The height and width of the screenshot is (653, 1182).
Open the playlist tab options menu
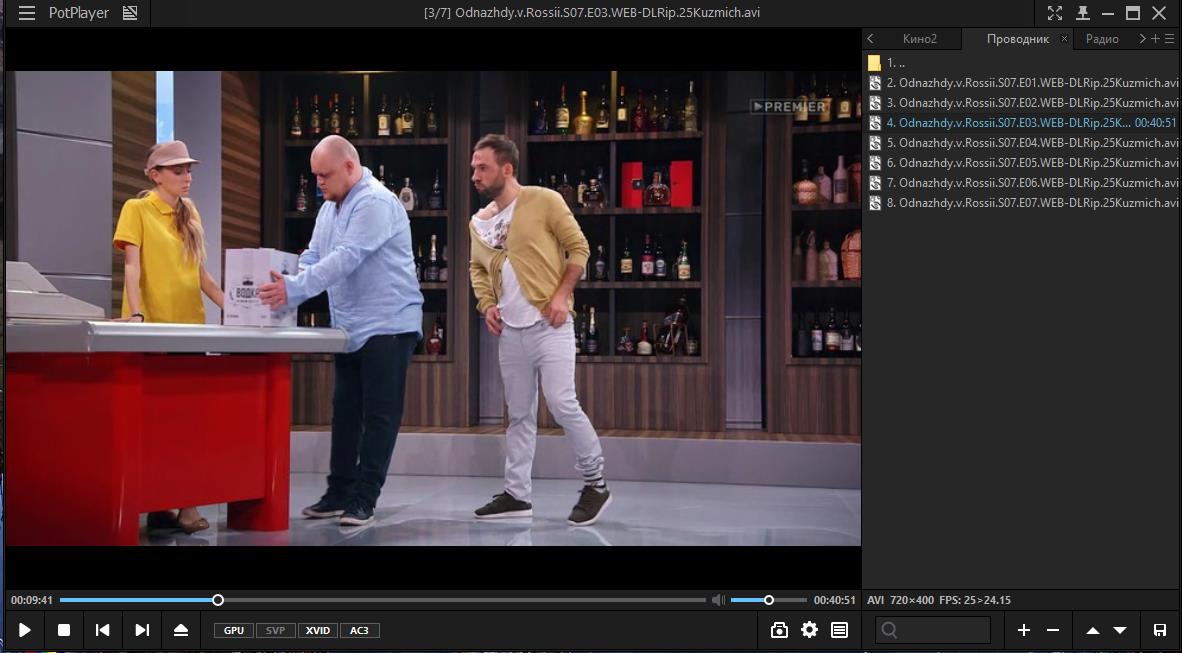coord(1170,39)
